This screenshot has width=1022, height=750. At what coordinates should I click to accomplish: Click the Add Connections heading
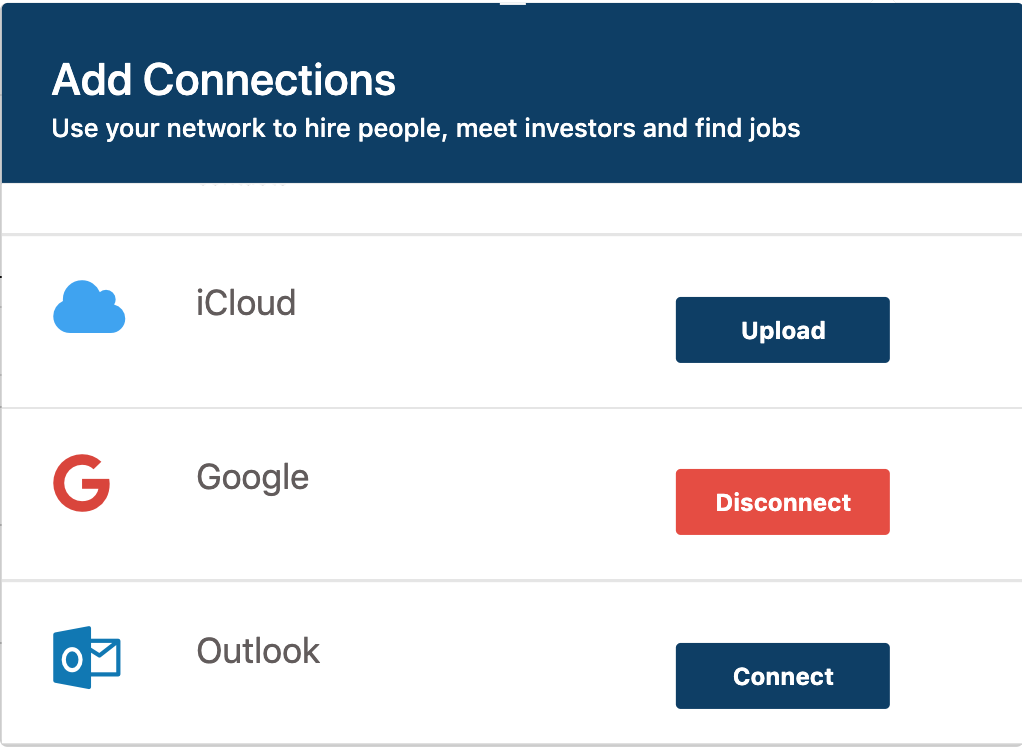pos(224,79)
